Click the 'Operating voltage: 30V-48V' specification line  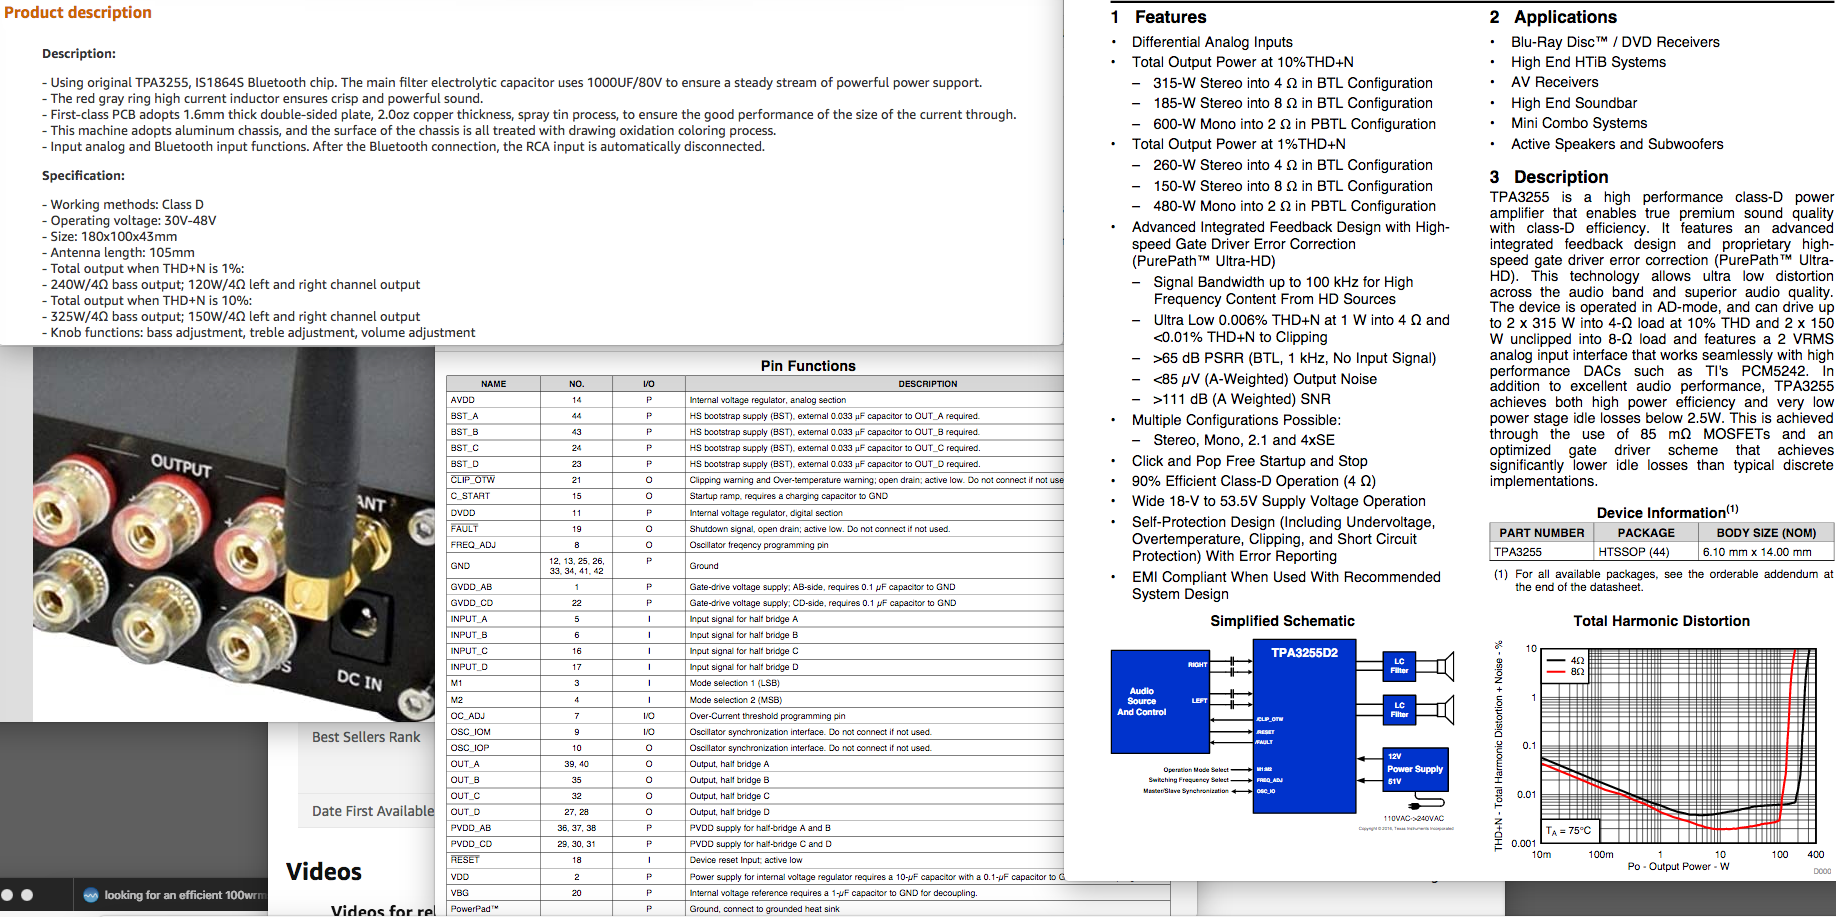pyautogui.click(x=129, y=220)
